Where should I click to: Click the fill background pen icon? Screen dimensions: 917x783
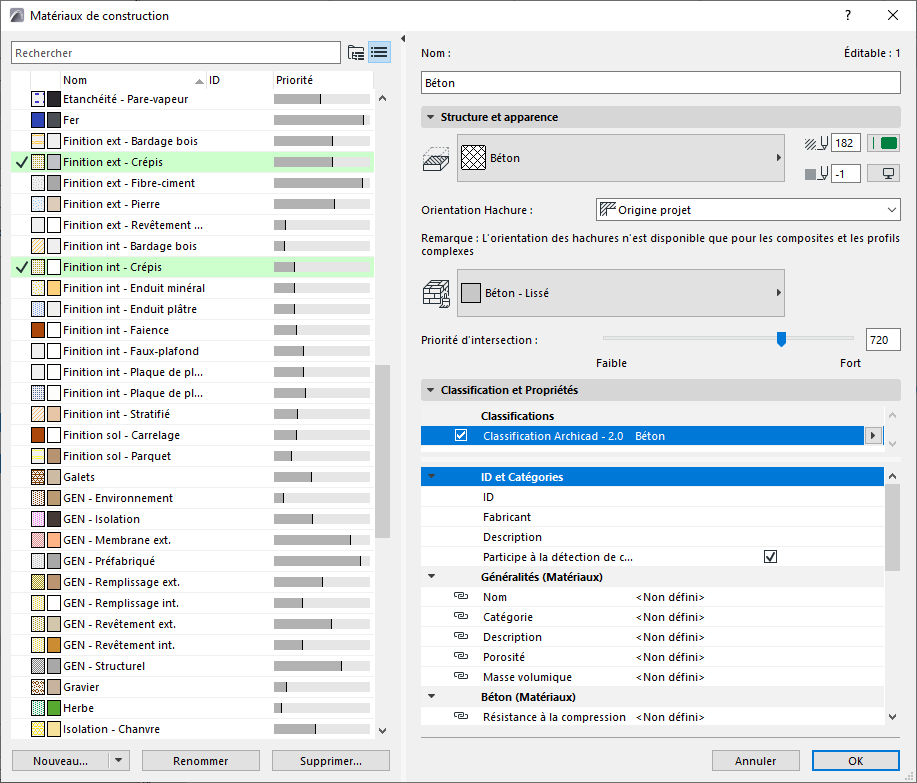pyautogui.click(x=816, y=173)
